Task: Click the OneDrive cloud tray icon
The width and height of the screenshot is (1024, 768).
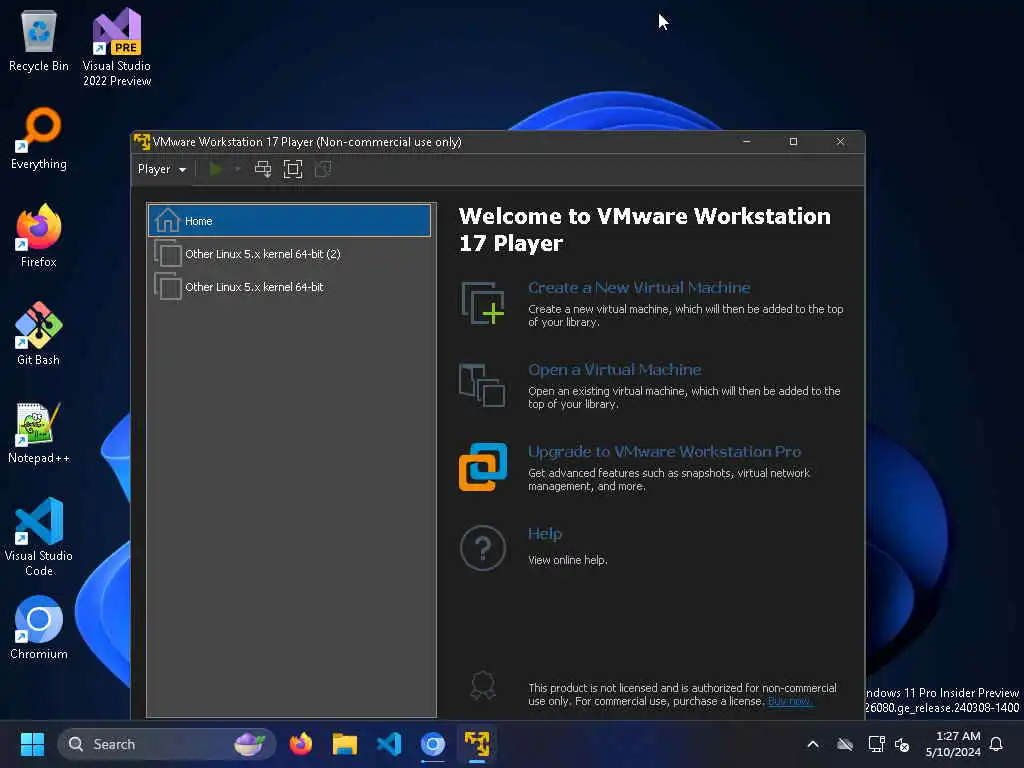Action: (x=845, y=744)
